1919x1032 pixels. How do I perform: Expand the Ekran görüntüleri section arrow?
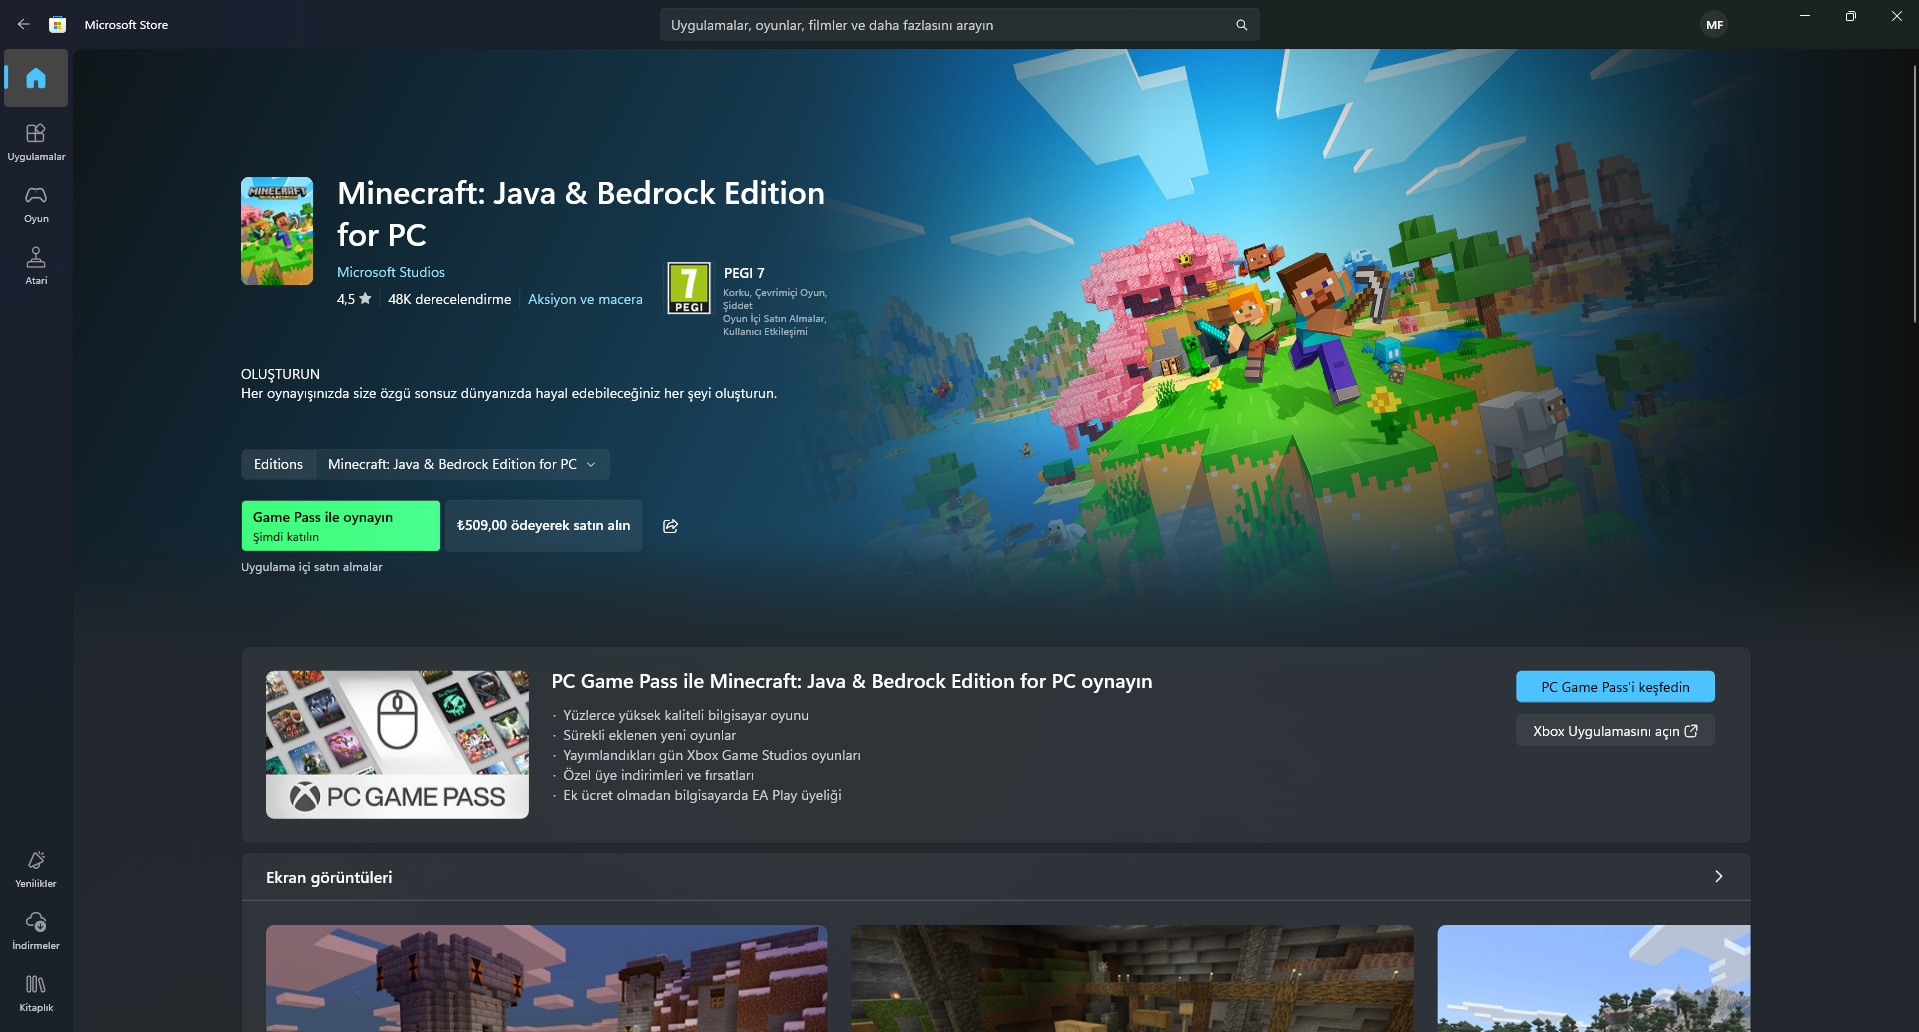[1718, 877]
